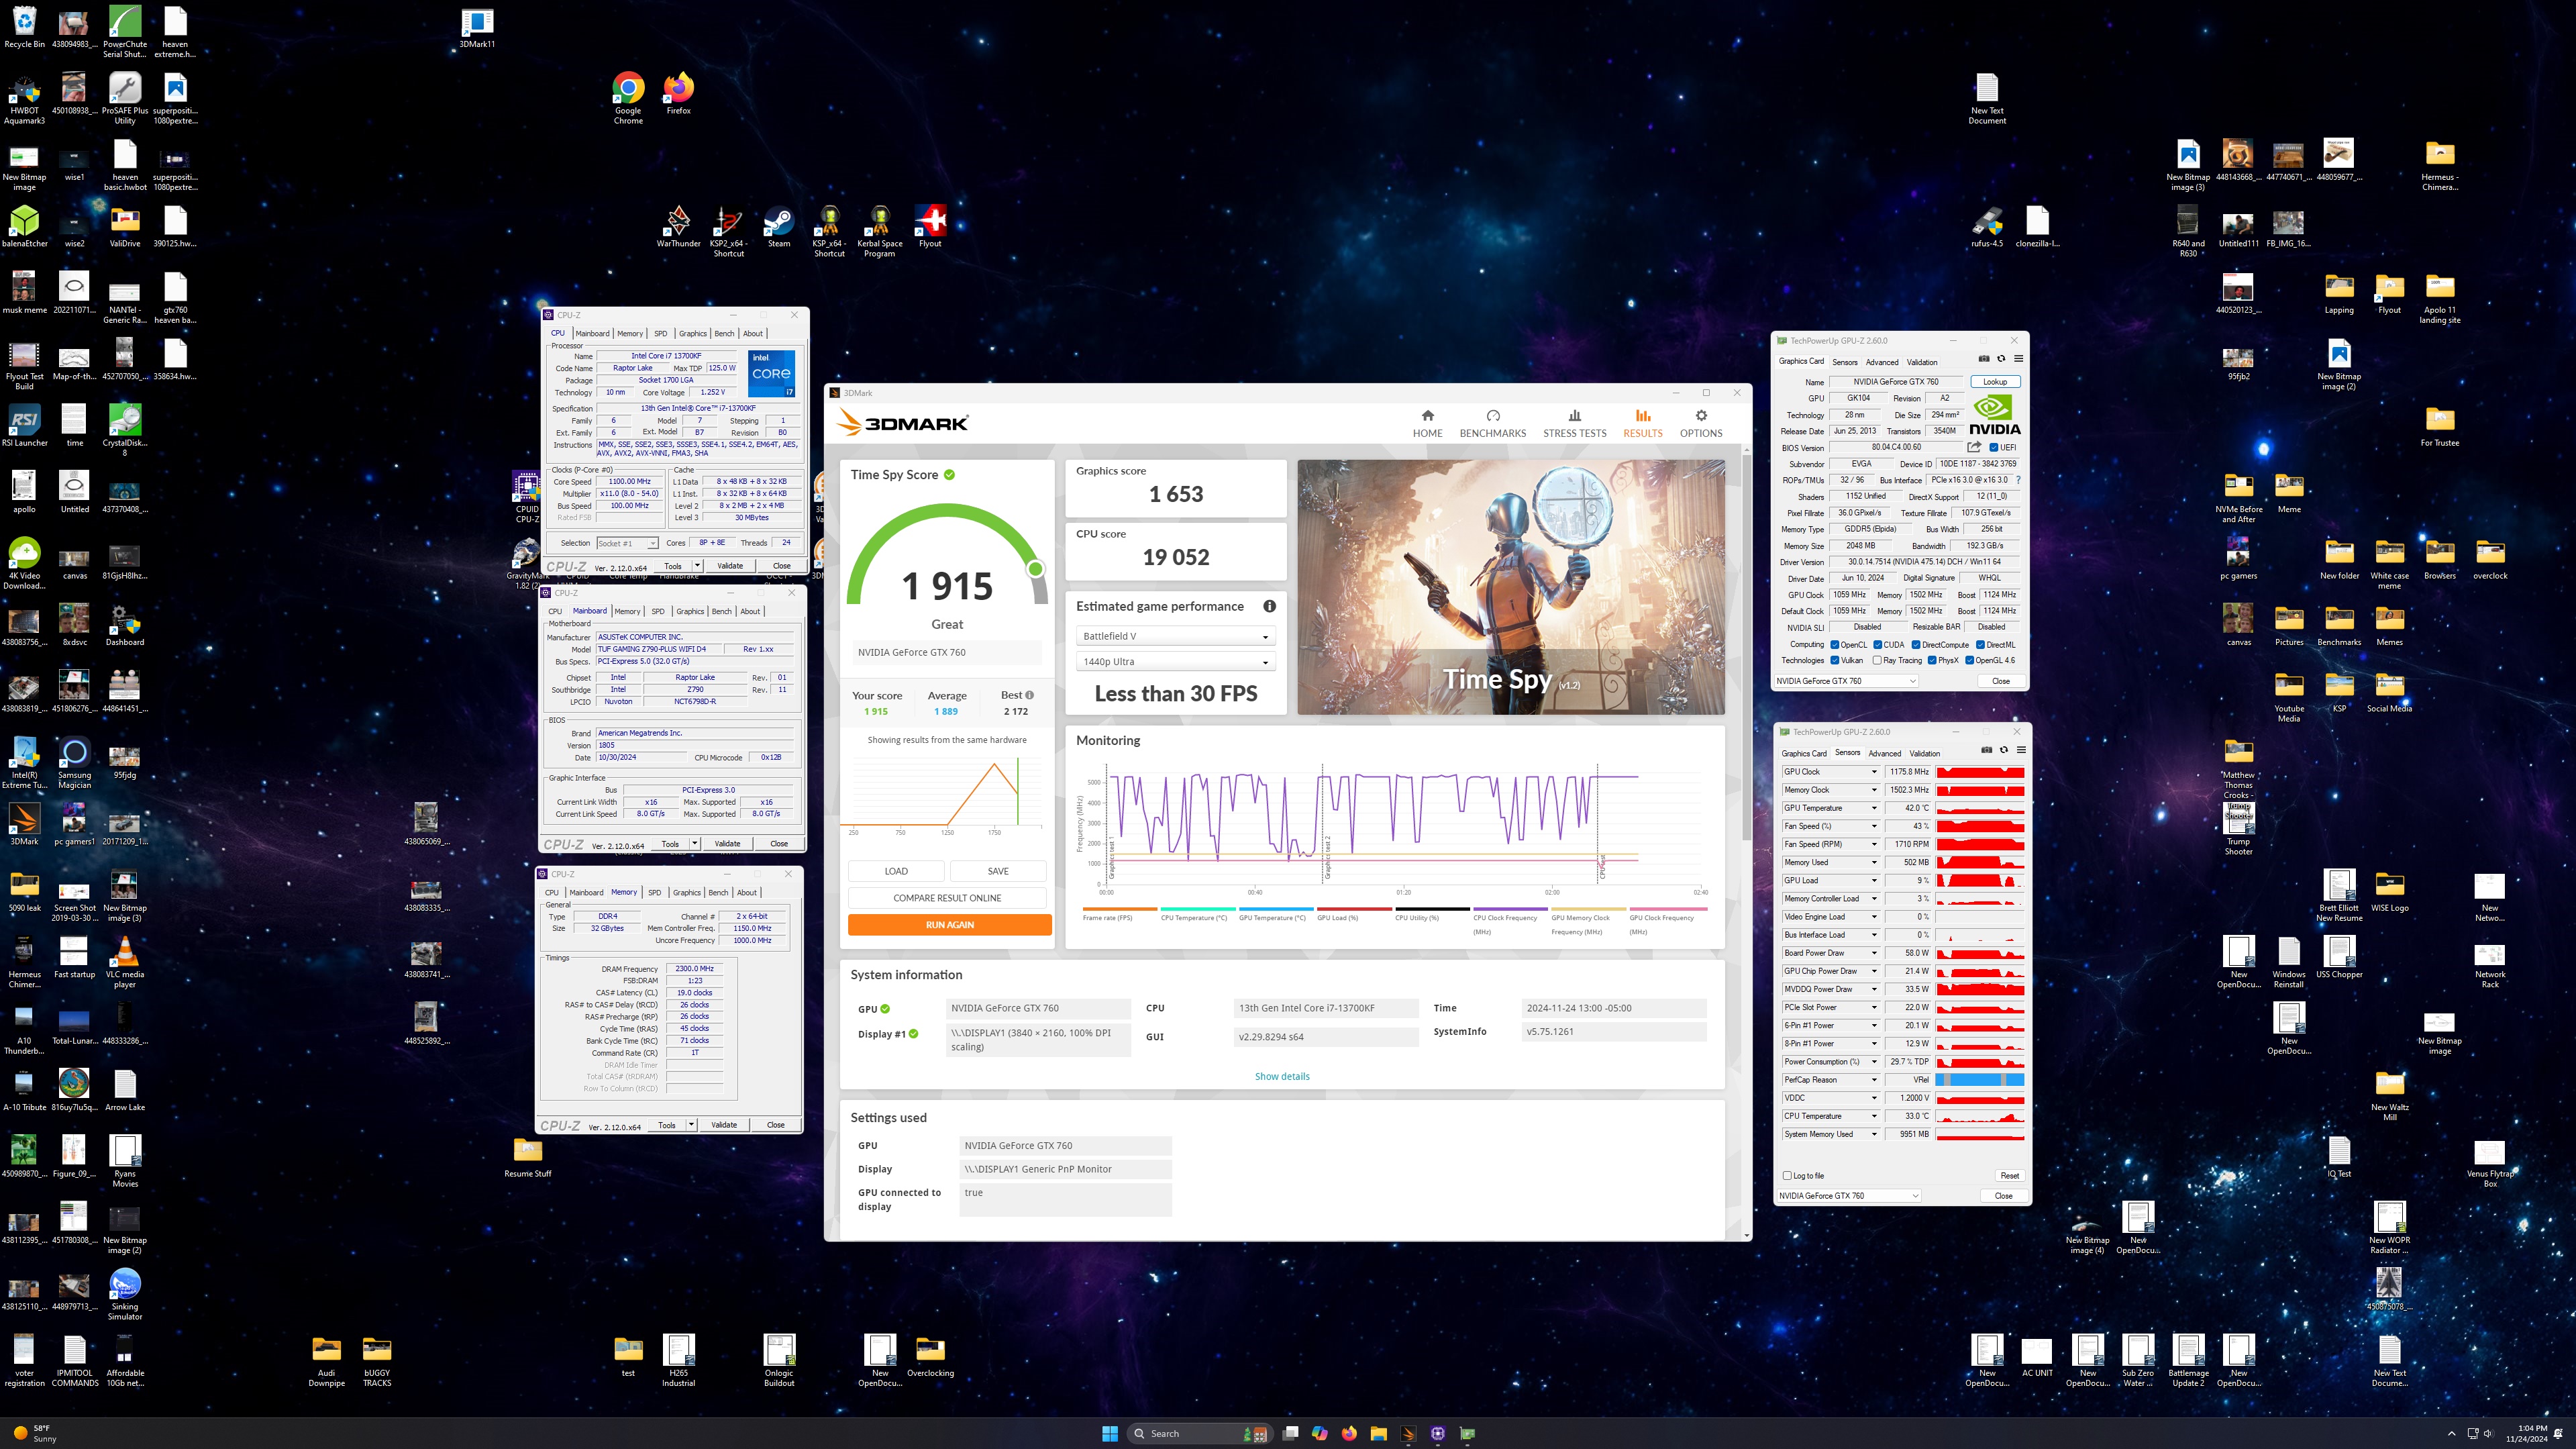Open SPD tab in the CPU-Z Mainboard window
Viewport: 2576px width, 1449px height.
[x=657, y=611]
